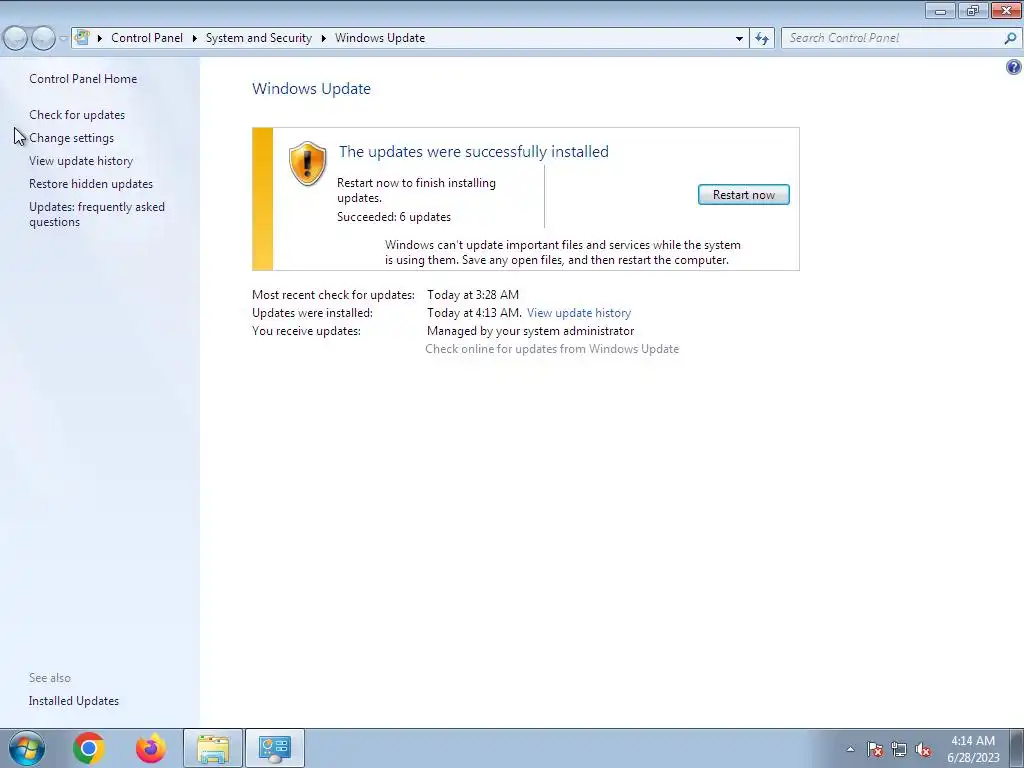Click the Control Panel address bar icon

coord(82,38)
